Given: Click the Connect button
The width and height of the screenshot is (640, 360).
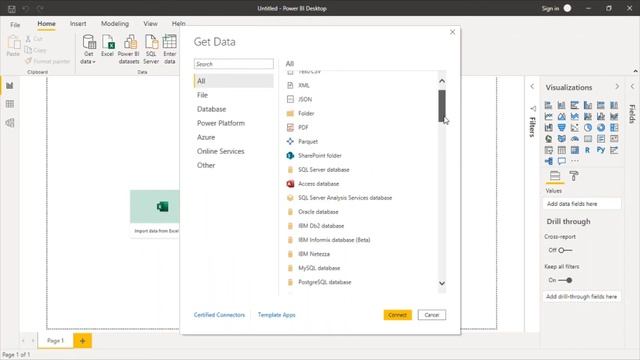Looking at the screenshot, I should [398, 315].
